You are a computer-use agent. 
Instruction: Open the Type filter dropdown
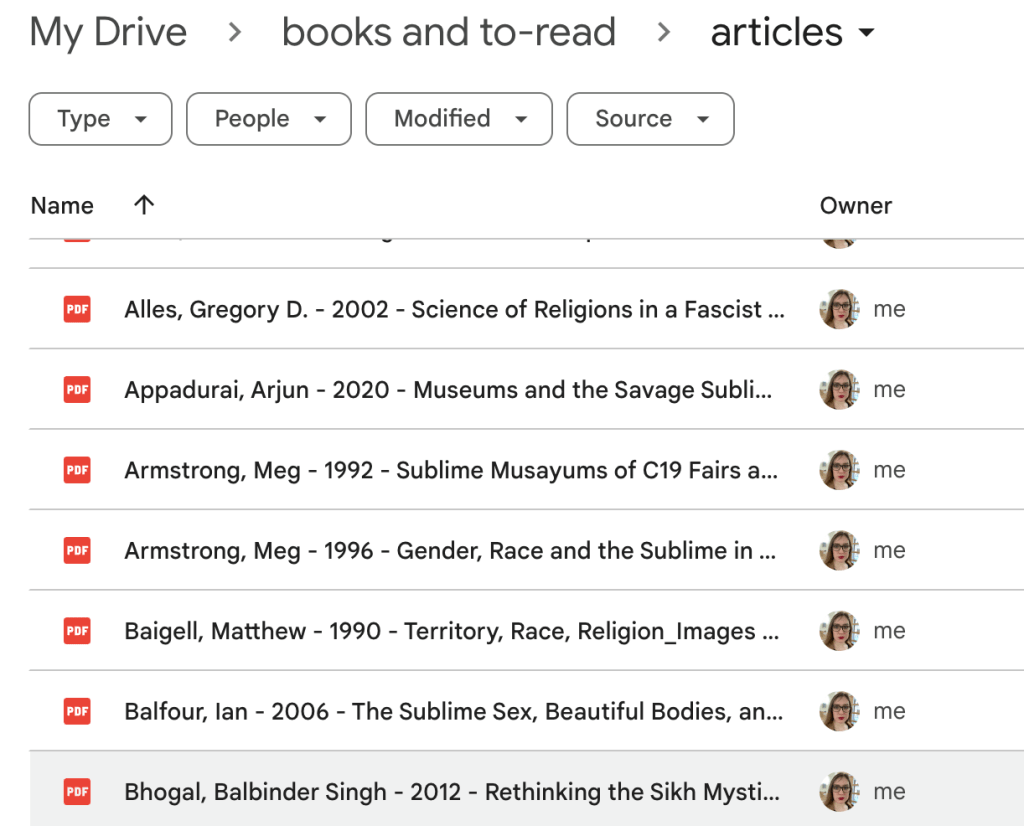pyautogui.click(x=101, y=119)
